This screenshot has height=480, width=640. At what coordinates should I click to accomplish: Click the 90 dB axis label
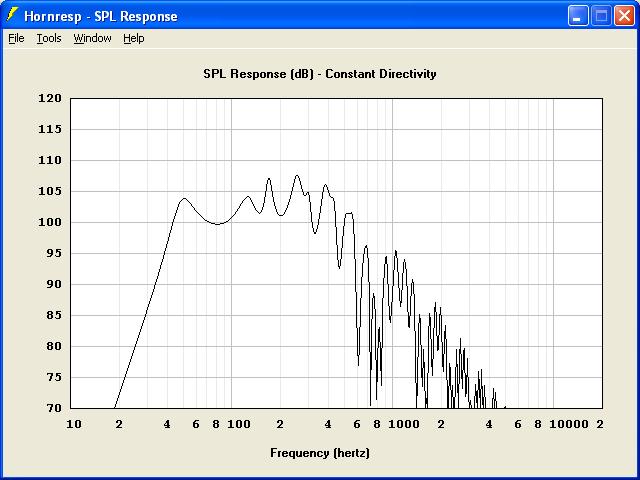point(53,284)
